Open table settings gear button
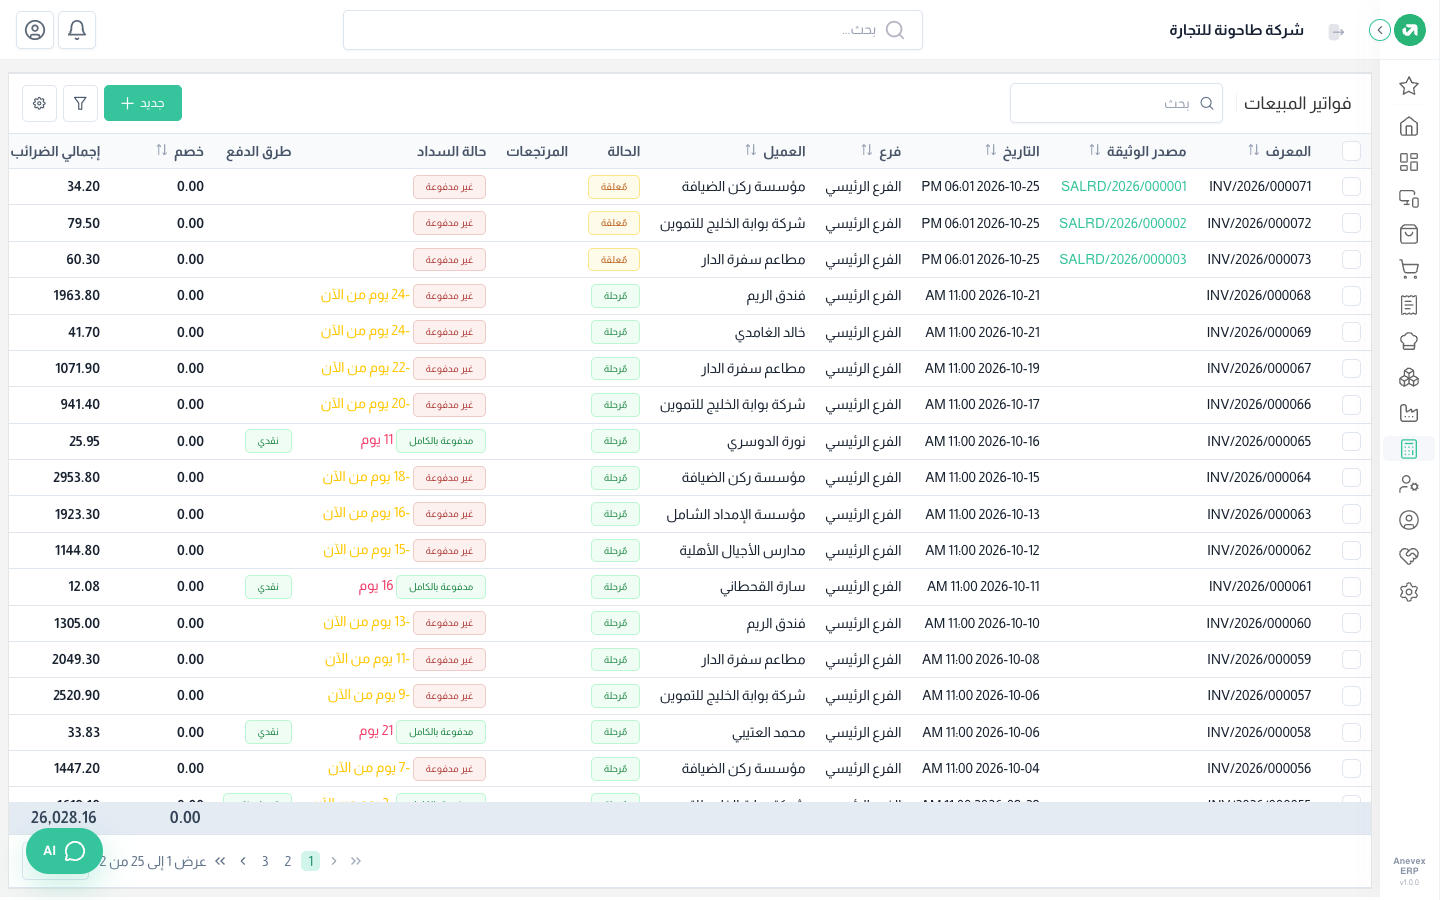Screen dimensions: 1440x900 (x=39, y=103)
